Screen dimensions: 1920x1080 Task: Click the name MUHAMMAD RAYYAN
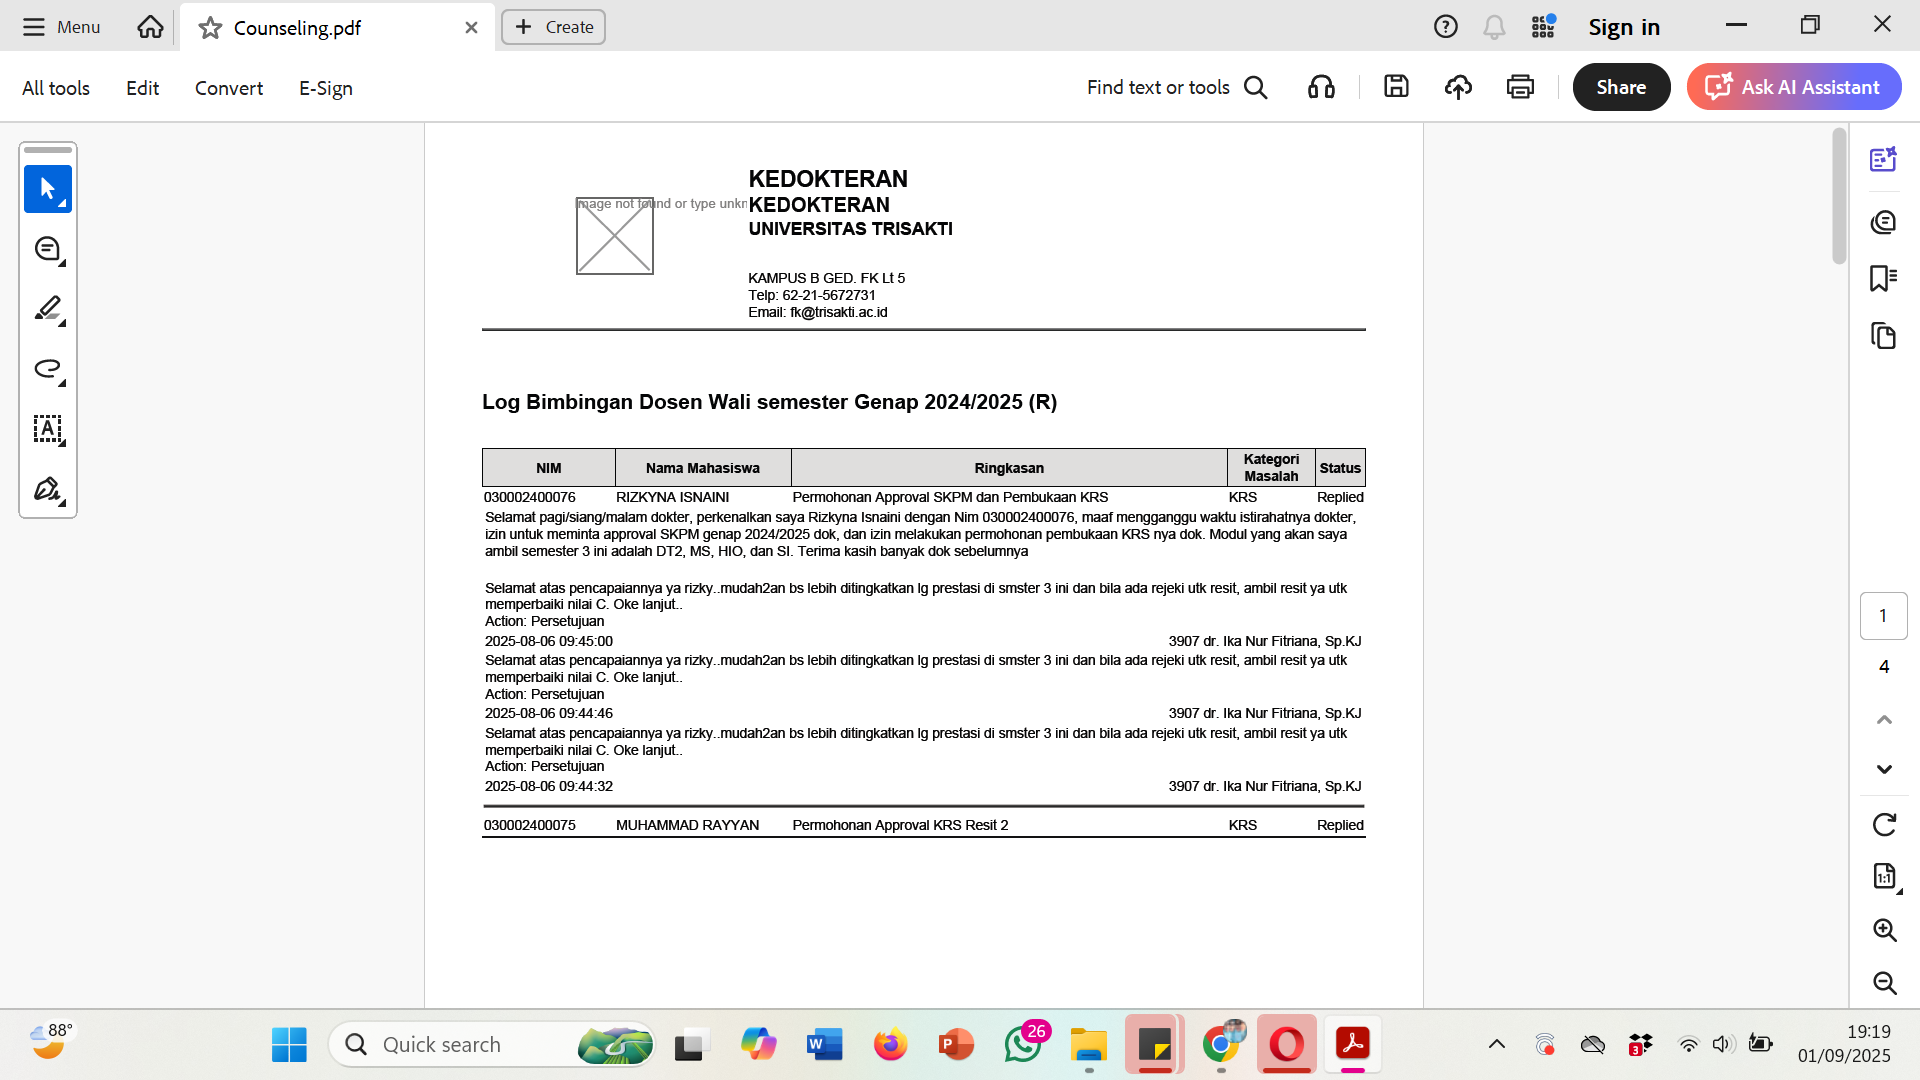(x=688, y=825)
